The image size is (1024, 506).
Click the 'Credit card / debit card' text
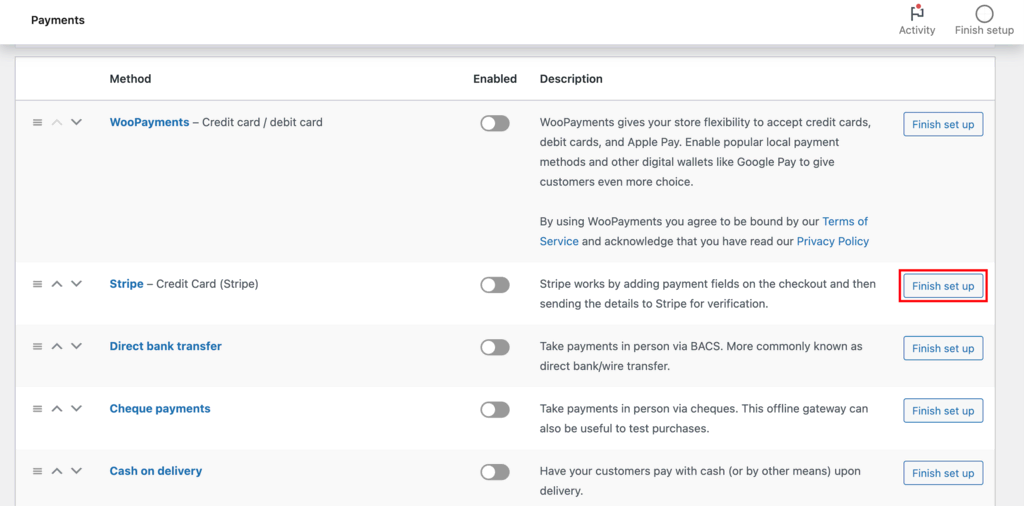(263, 122)
